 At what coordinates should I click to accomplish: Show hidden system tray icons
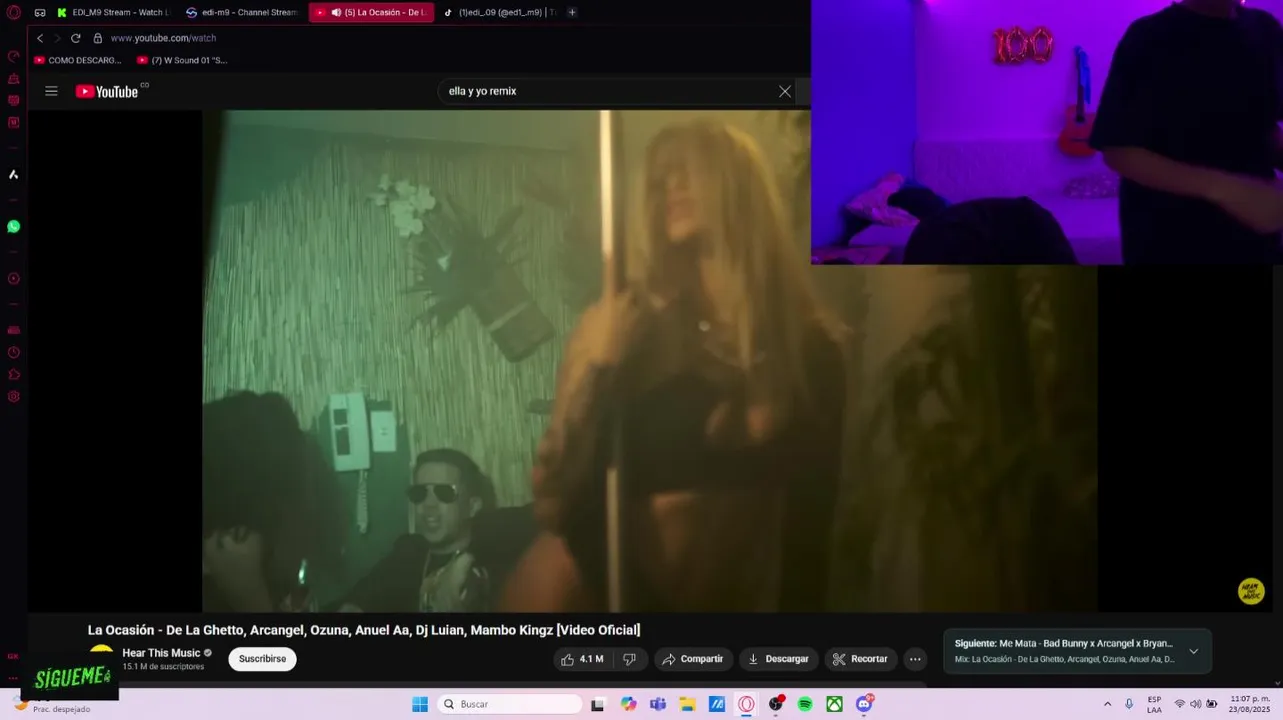[x=1107, y=704]
